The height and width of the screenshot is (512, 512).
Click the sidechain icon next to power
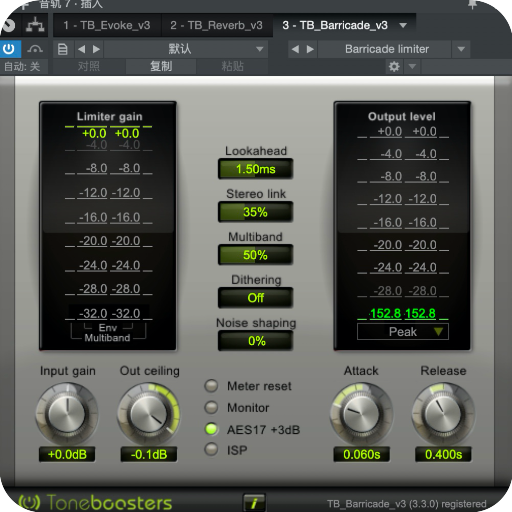pos(35,49)
